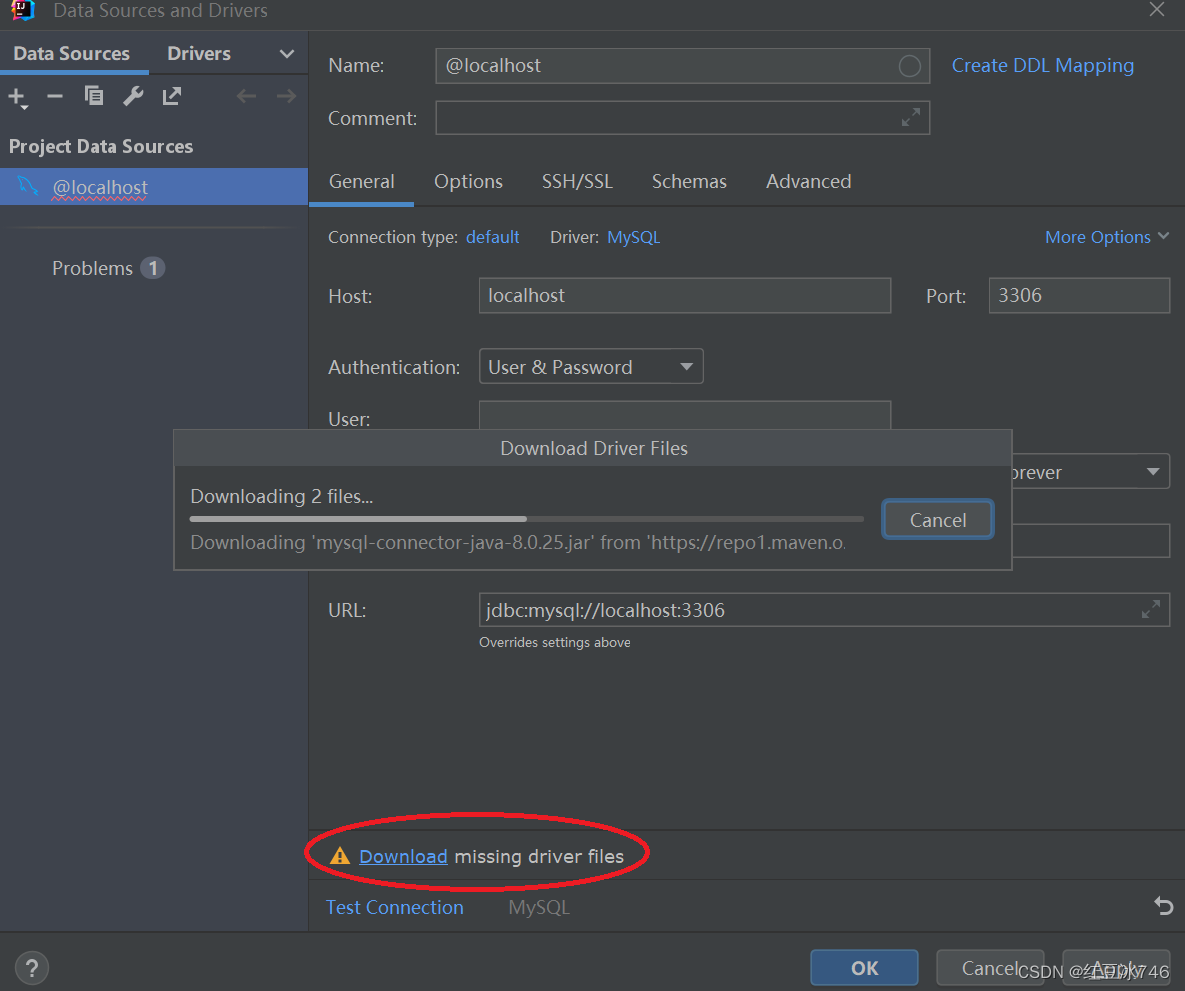Click the Create DDL Mapping link

[1042, 66]
